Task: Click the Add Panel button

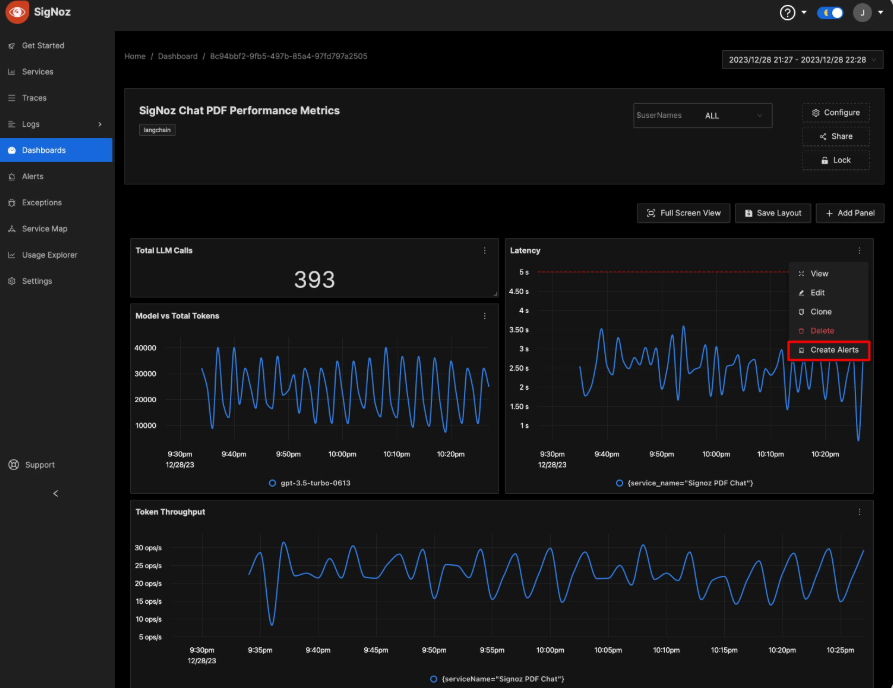Action: pyautogui.click(x=850, y=213)
